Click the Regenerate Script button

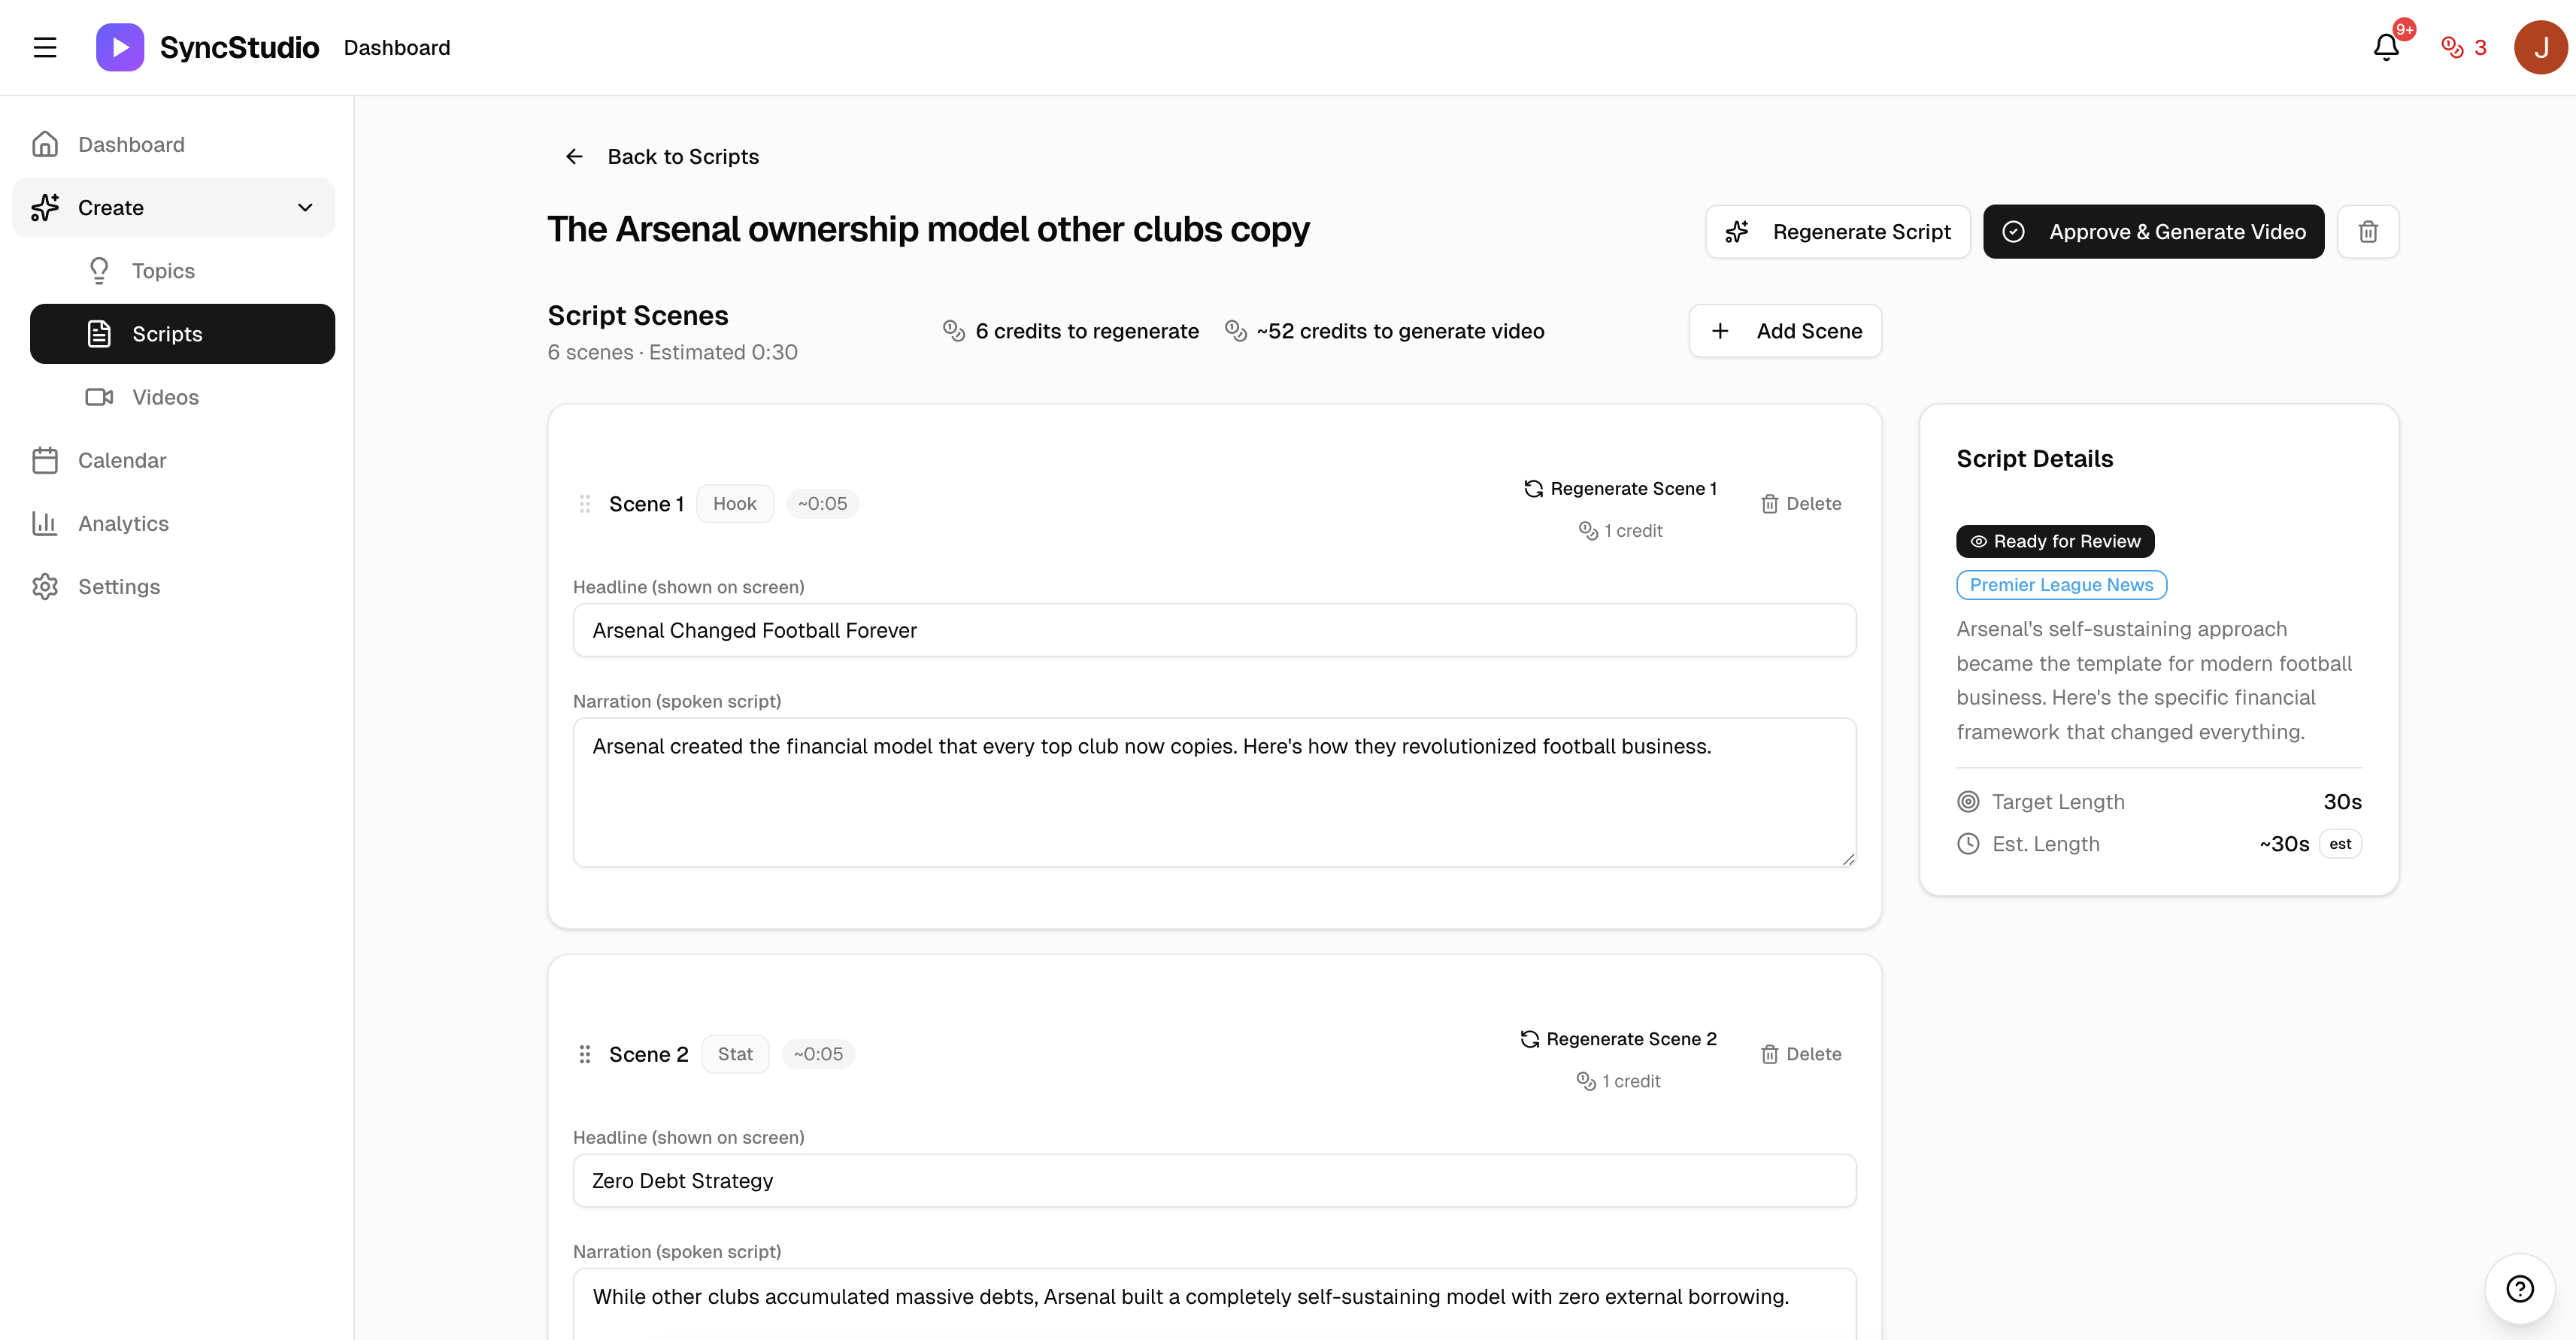coord(1837,232)
